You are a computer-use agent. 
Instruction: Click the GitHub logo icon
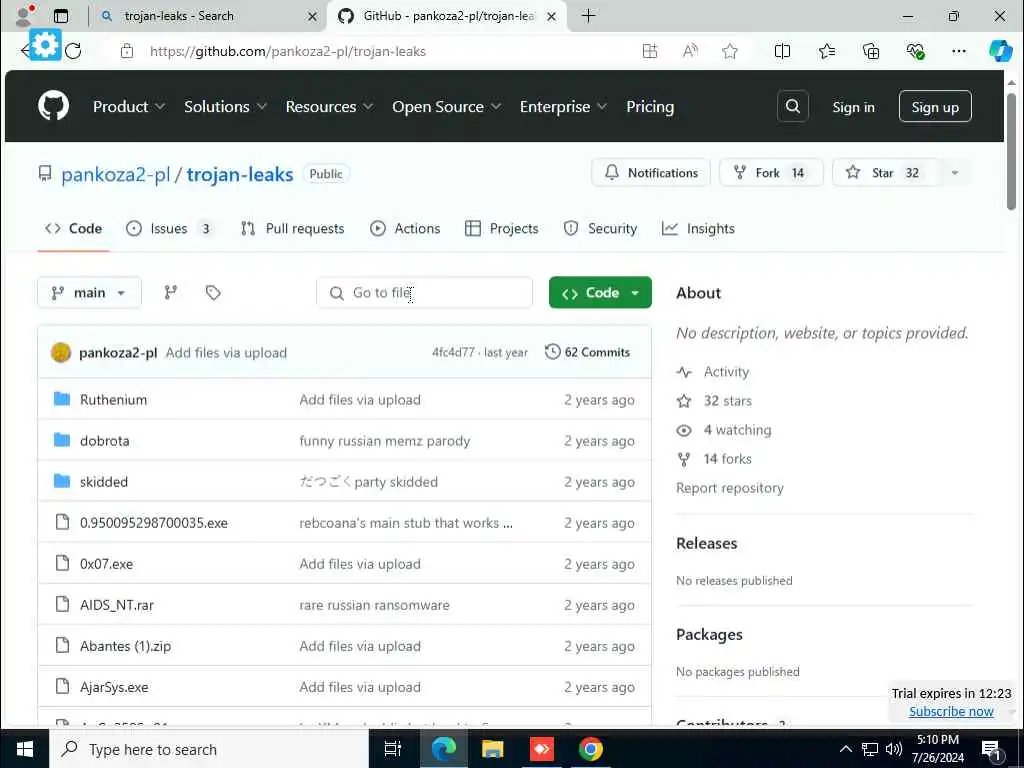pyautogui.click(x=54, y=106)
